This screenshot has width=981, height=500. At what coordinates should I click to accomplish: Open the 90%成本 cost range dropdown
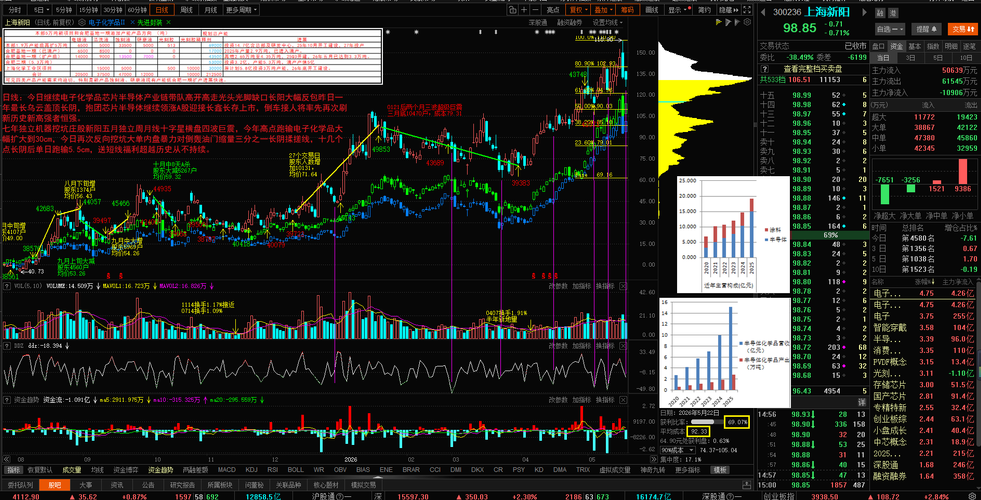(x=678, y=450)
